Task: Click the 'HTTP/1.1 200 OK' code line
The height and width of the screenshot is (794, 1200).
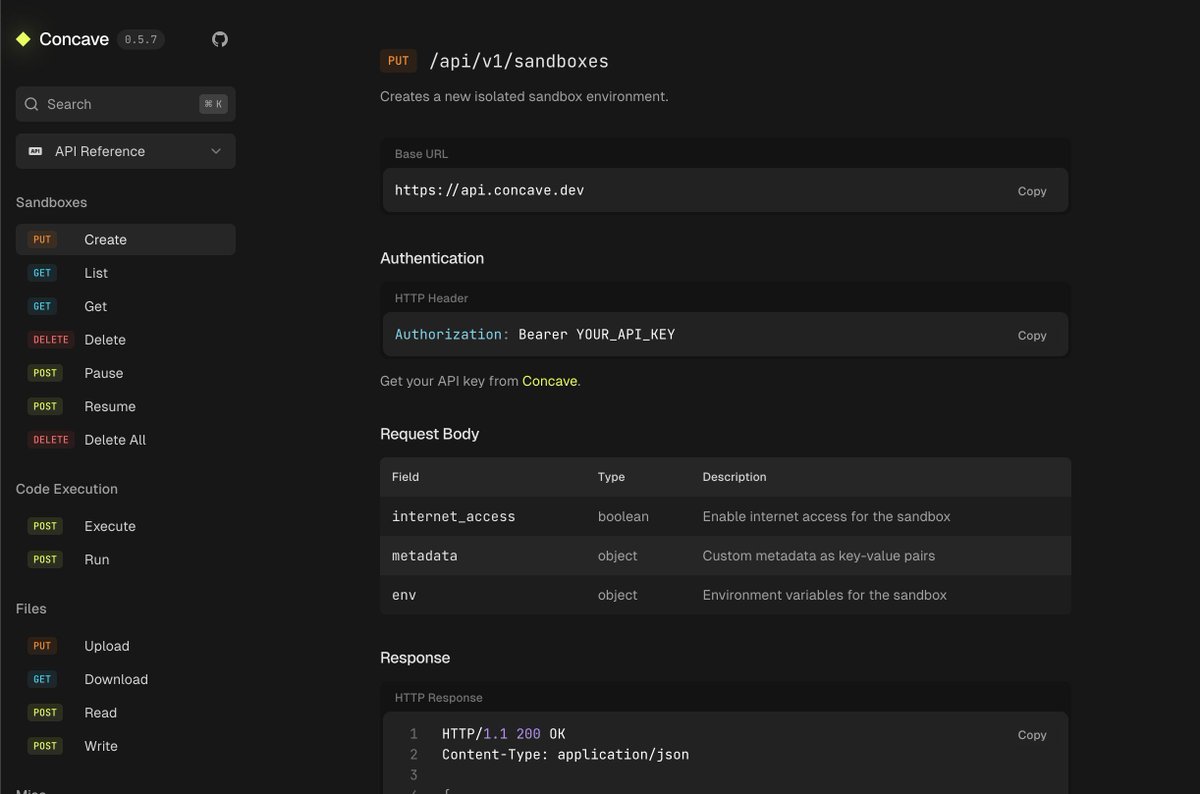Action: [x=504, y=734]
